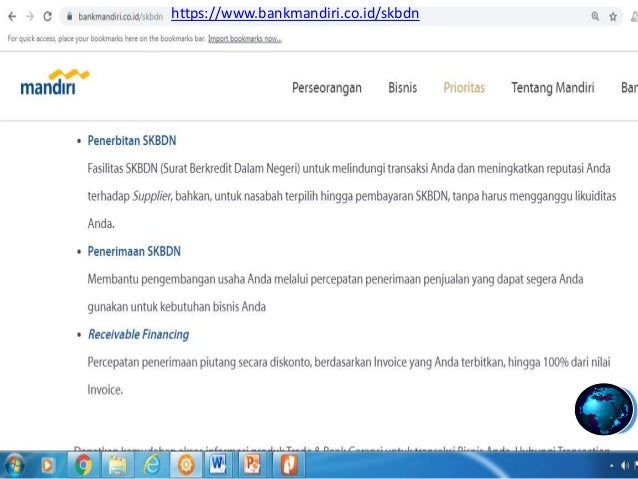This screenshot has height=479, width=638.
Task: Click the padlock site security icon
Action: [70, 16]
